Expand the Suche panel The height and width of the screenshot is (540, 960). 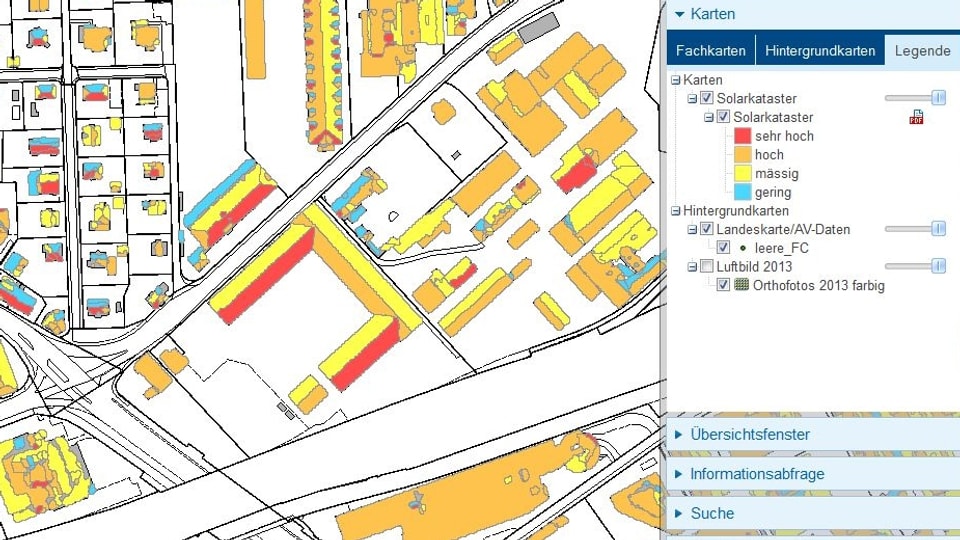813,513
